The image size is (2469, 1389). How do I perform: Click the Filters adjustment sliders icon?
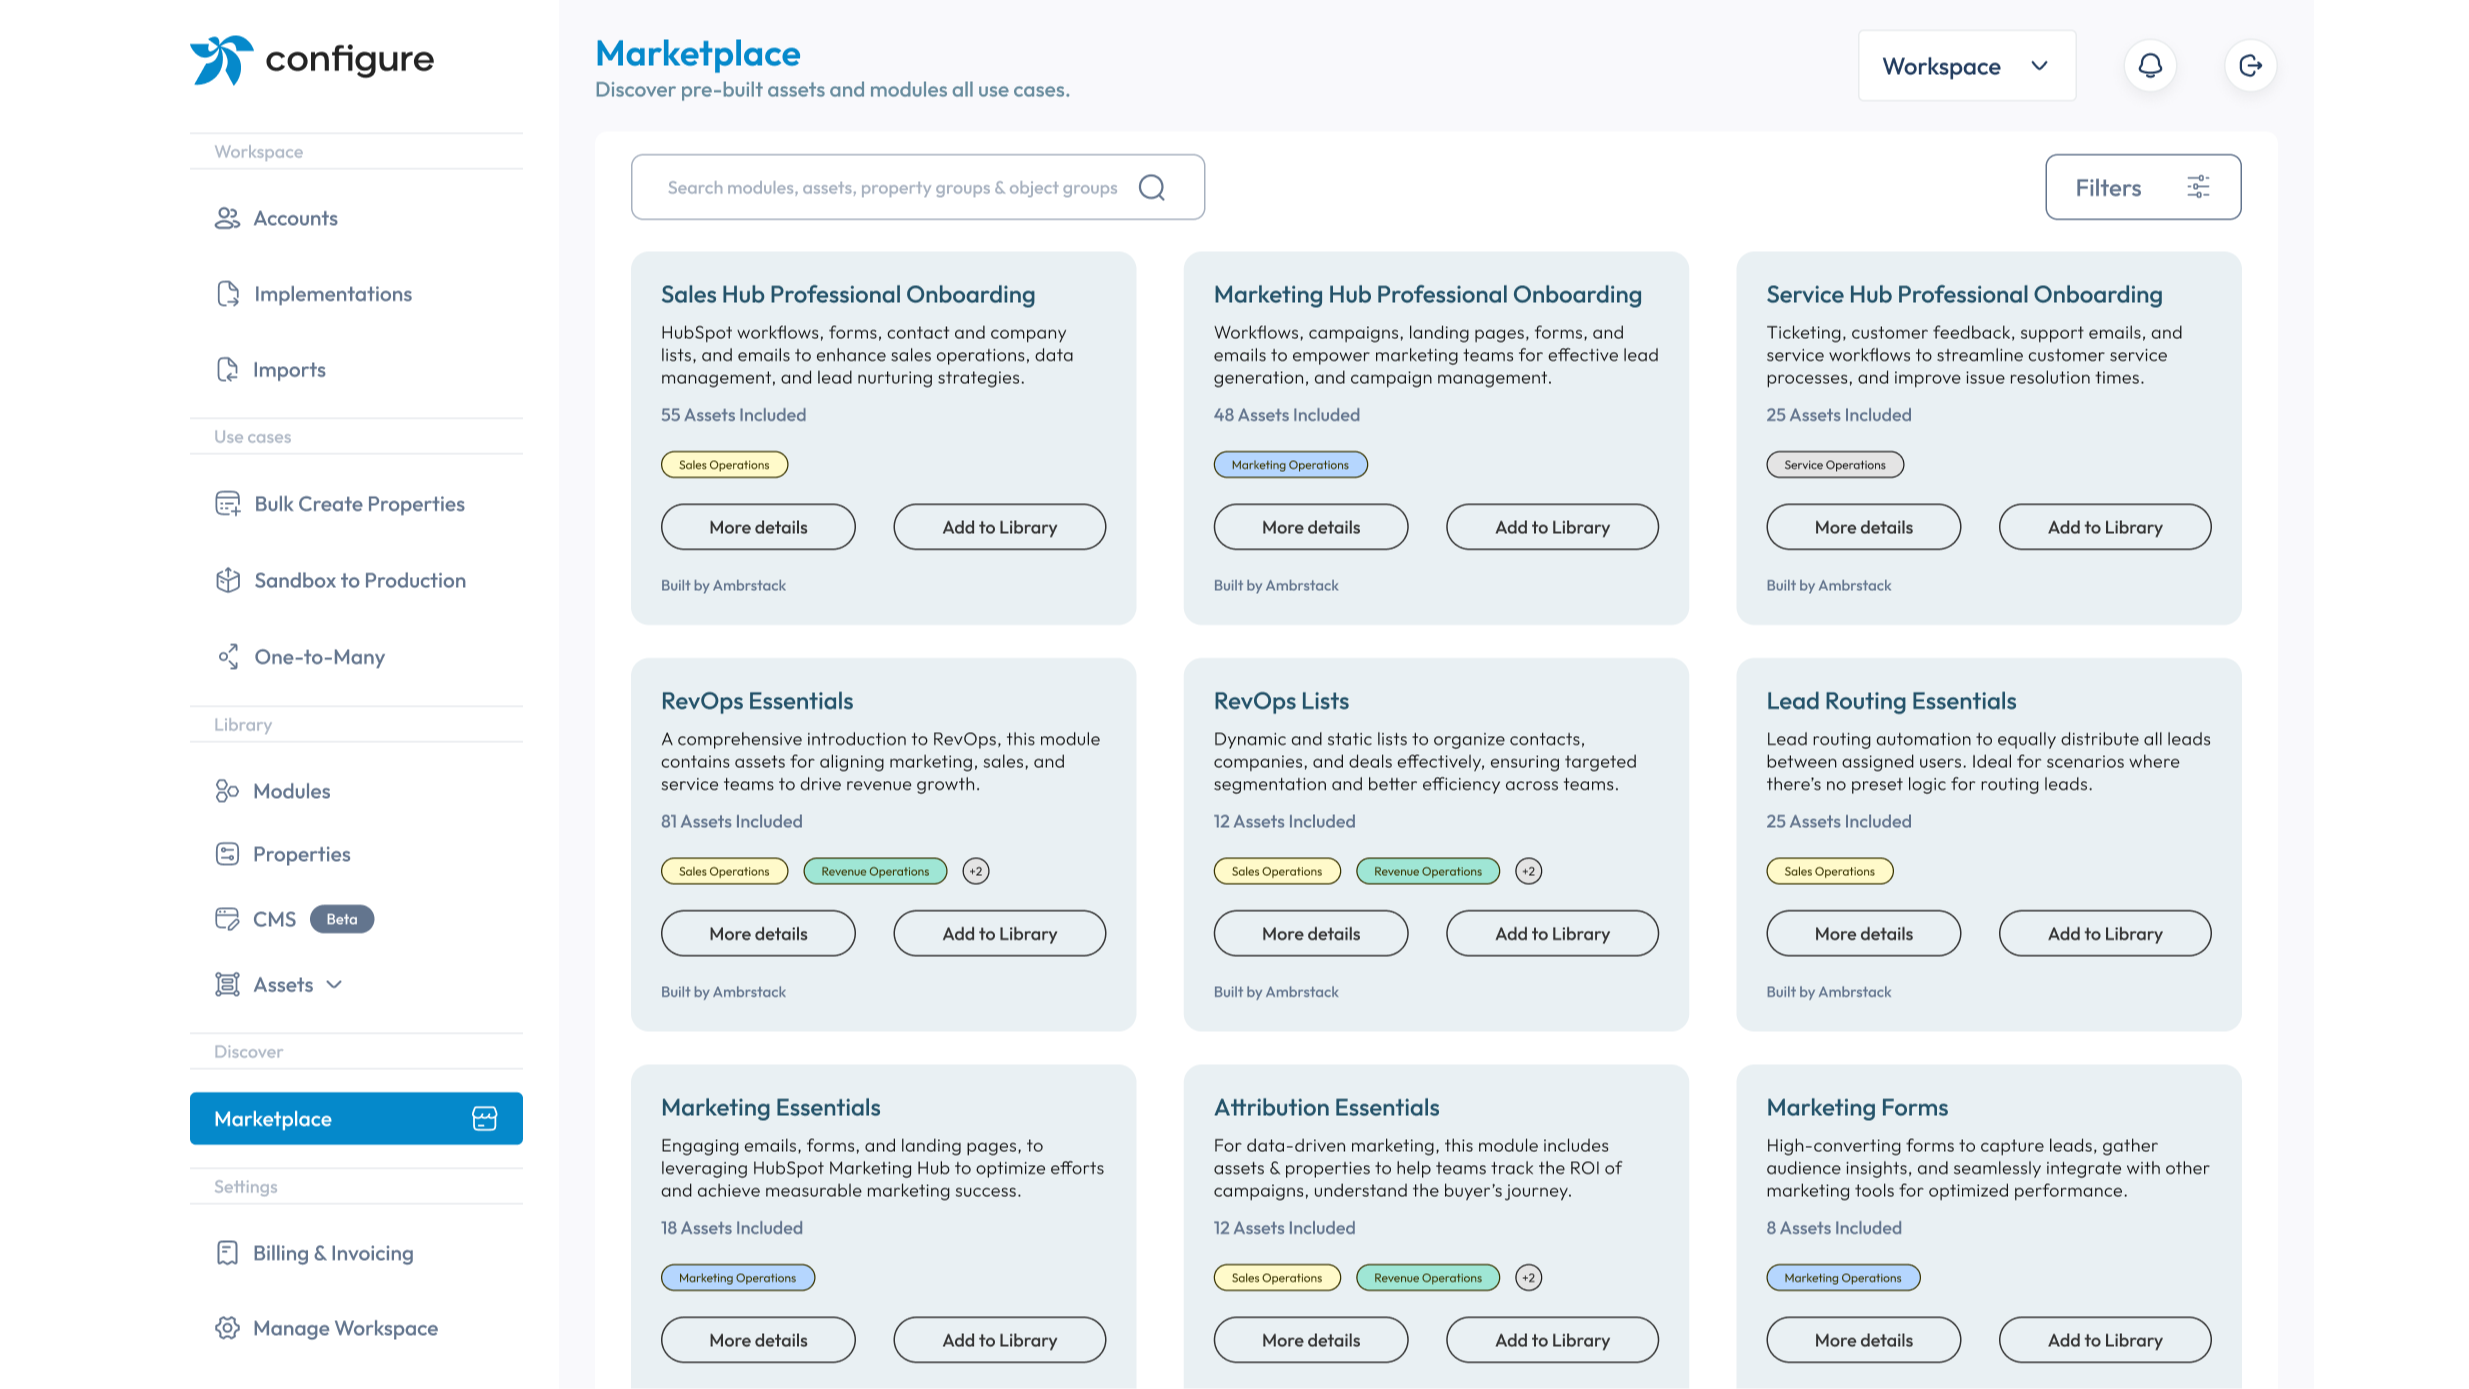tap(2198, 186)
